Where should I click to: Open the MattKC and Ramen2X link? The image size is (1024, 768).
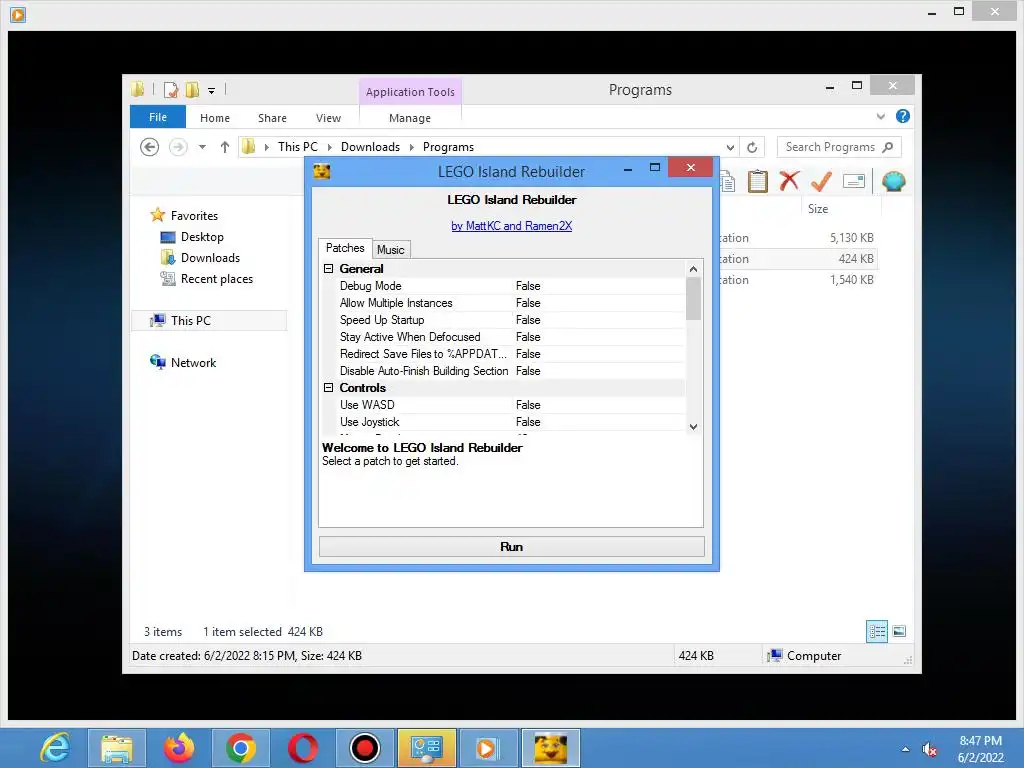pyautogui.click(x=511, y=226)
